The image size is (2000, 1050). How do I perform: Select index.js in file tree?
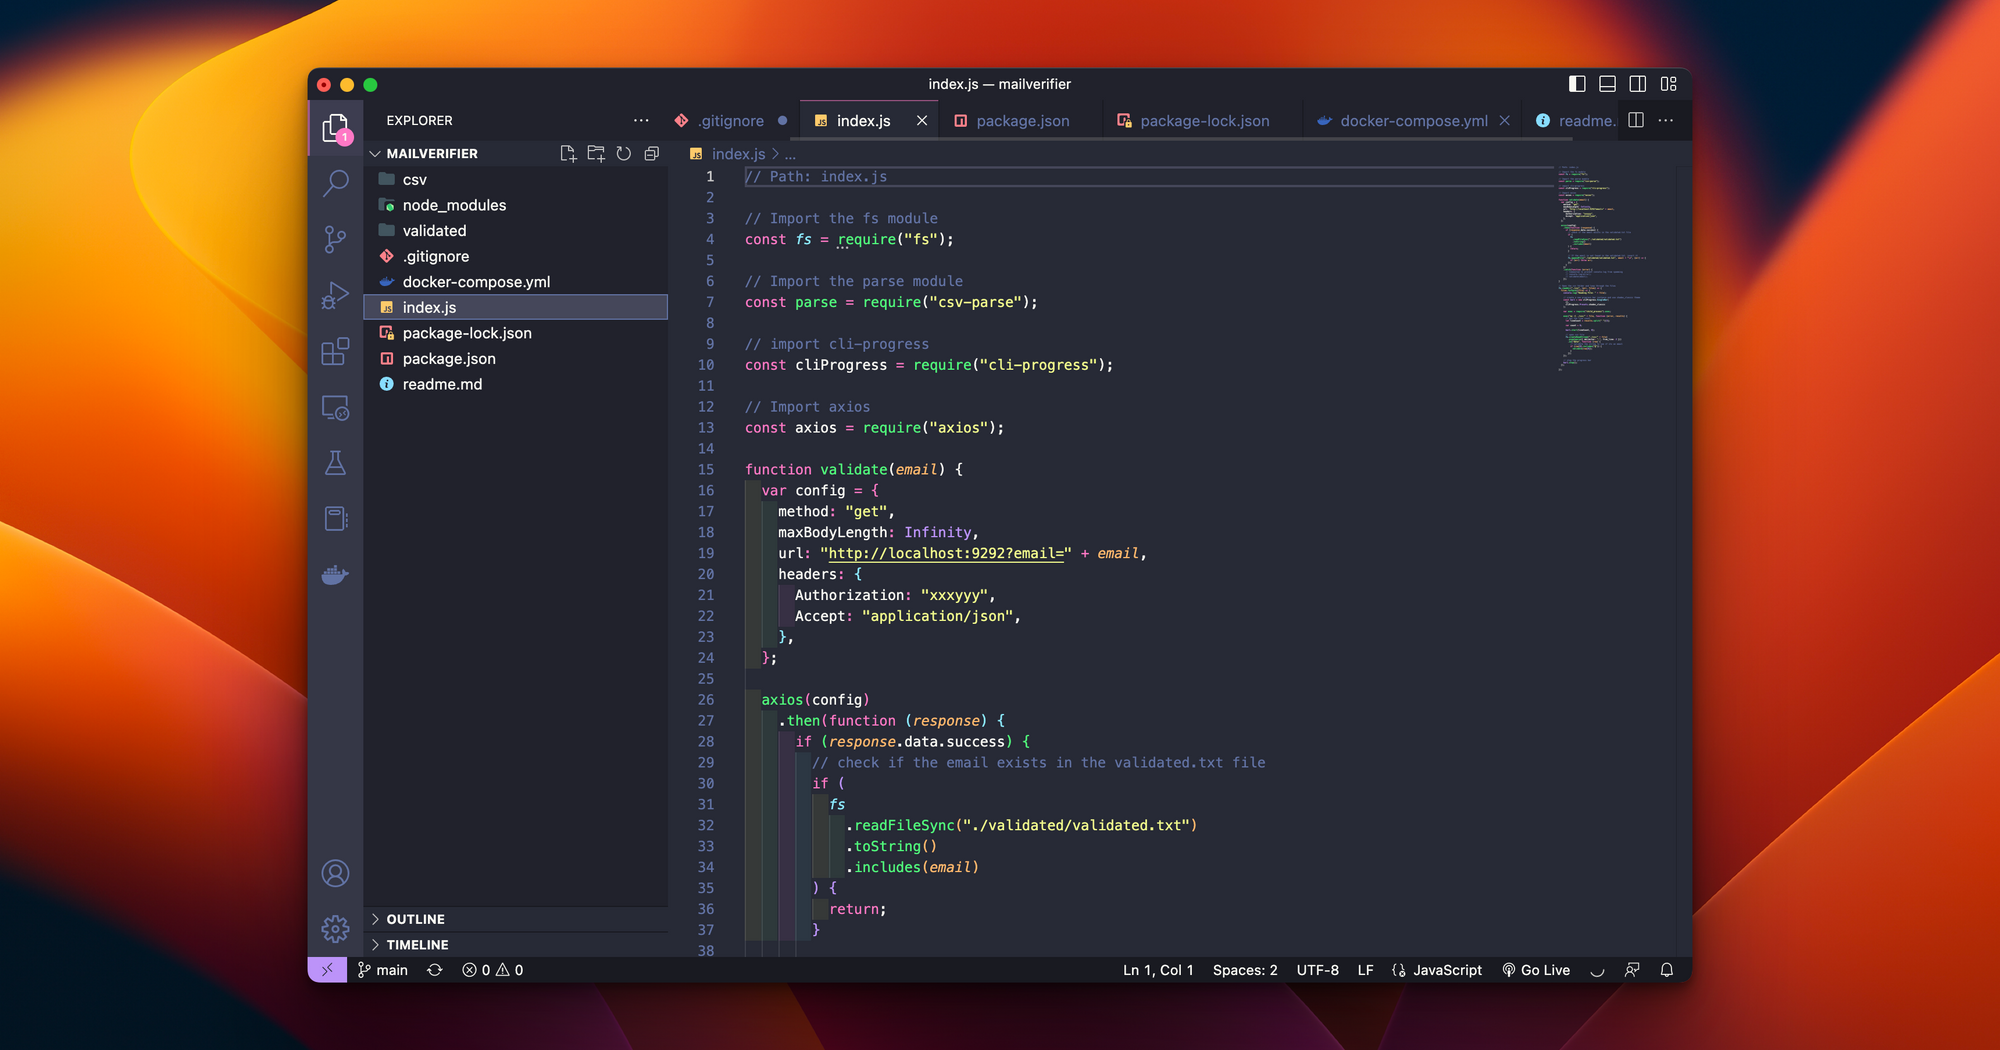[516, 307]
